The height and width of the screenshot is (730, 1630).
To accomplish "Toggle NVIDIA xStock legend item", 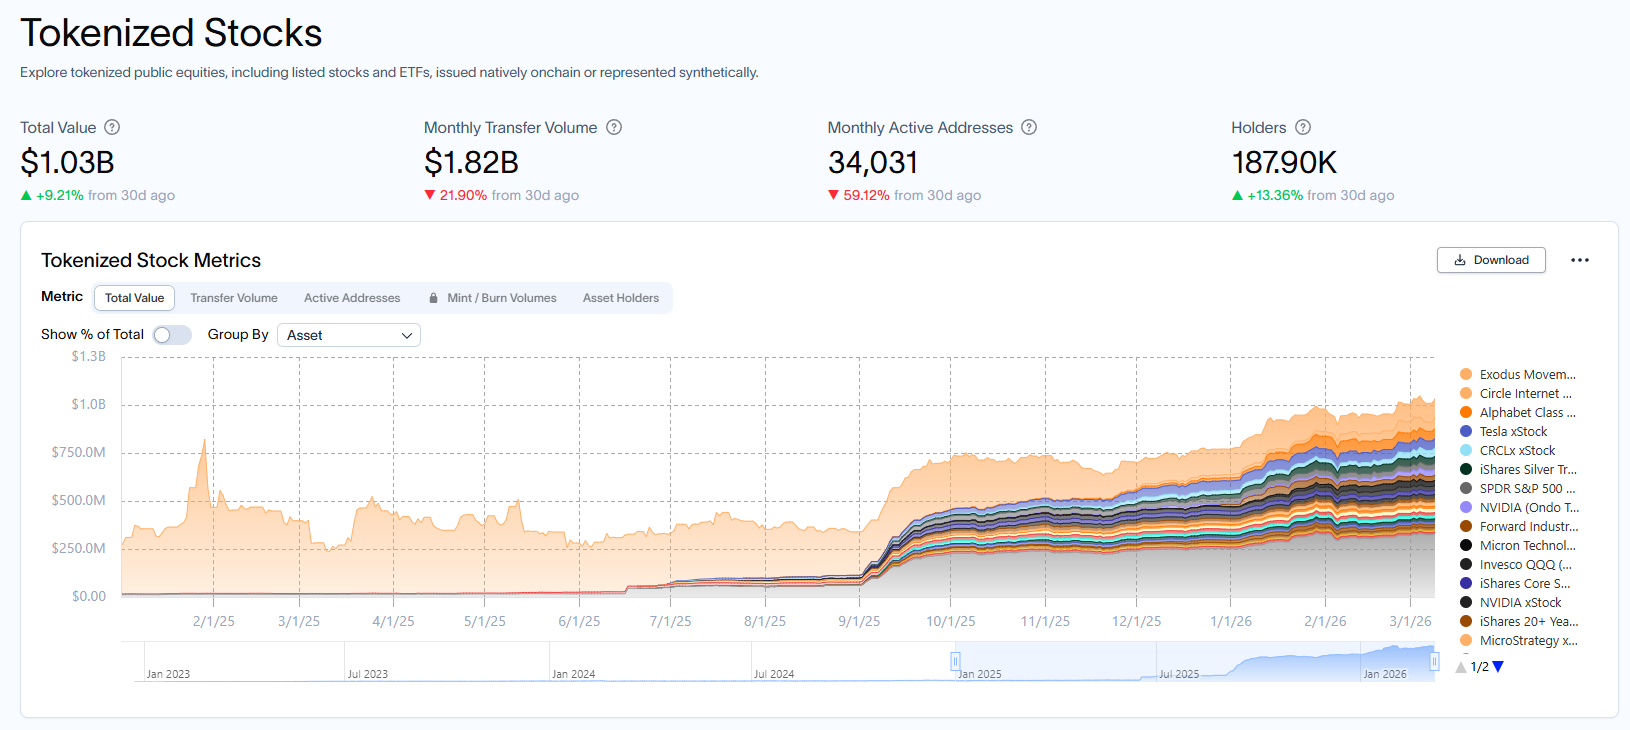I will click(x=1520, y=603).
